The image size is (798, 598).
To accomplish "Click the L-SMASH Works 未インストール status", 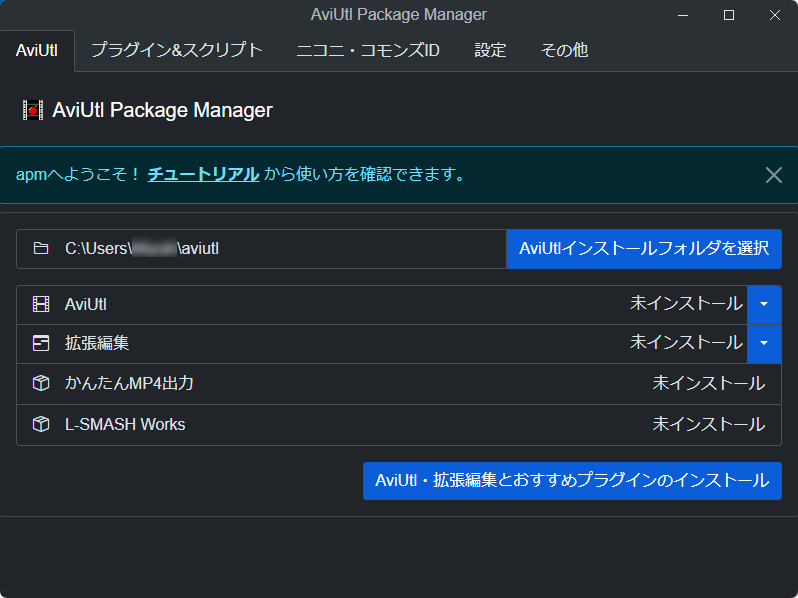I will (x=708, y=424).
